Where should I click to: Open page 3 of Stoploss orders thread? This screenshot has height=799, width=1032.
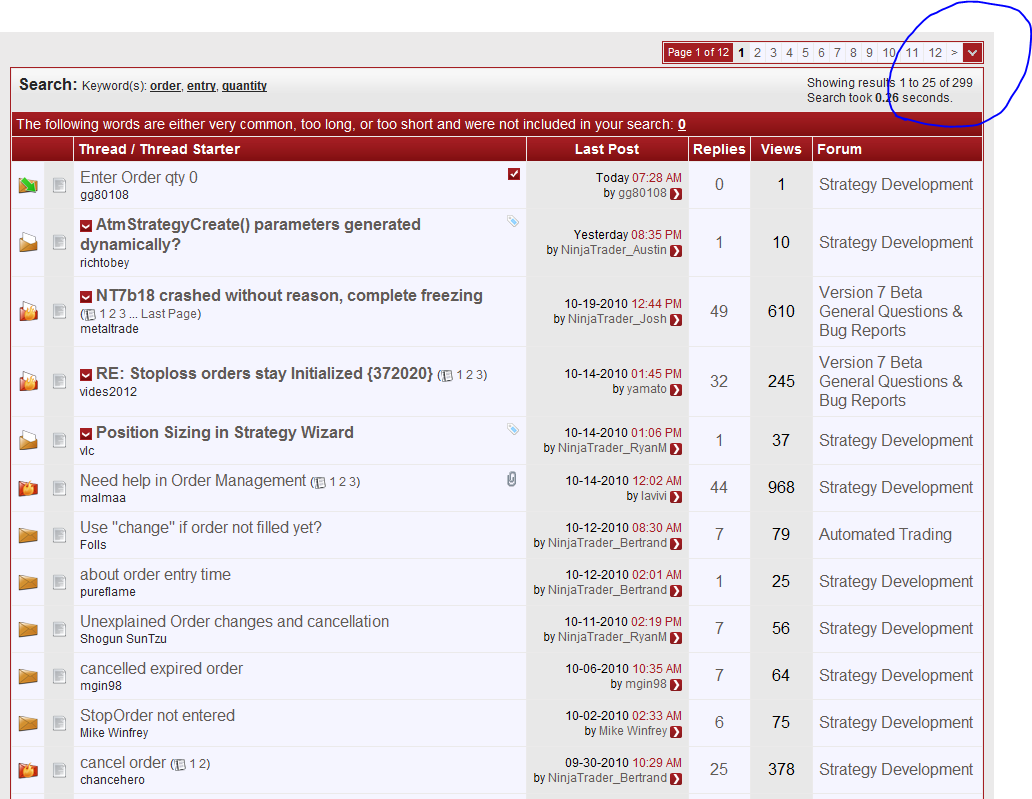point(479,374)
